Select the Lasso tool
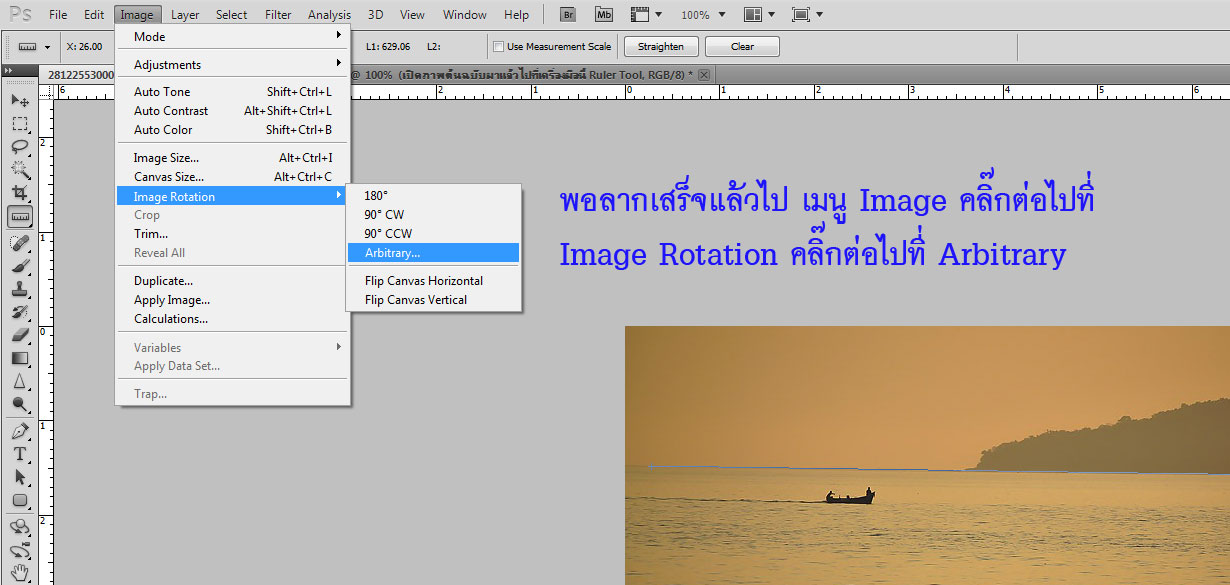The width and height of the screenshot is (1230, 585). point(19,146)
